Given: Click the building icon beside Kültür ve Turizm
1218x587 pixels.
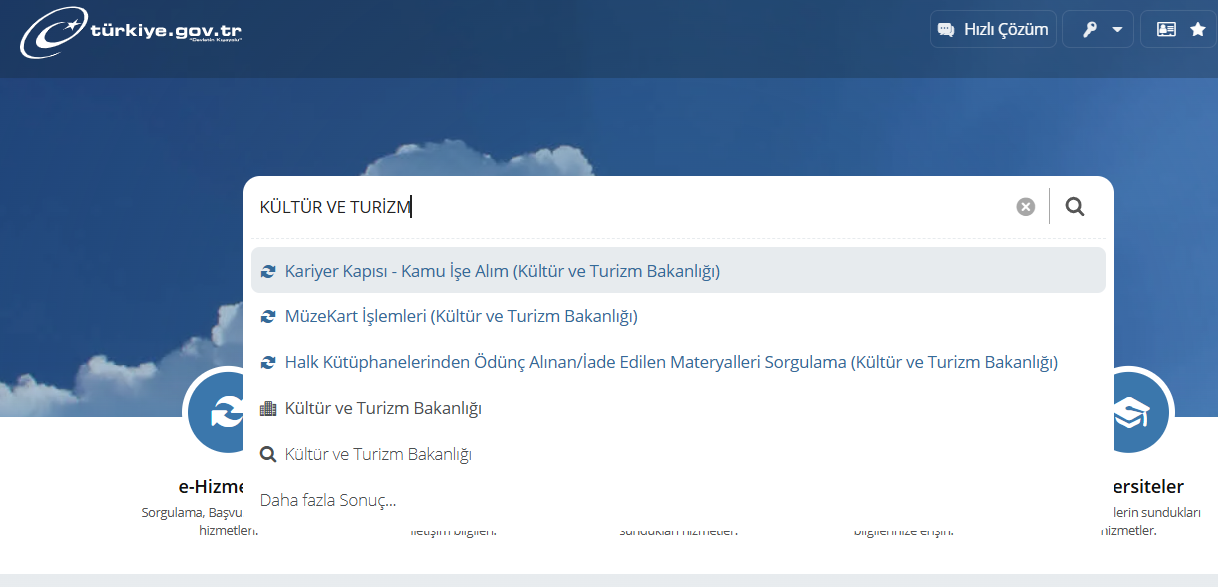Looking at the screenshot, I should (268, 408).
